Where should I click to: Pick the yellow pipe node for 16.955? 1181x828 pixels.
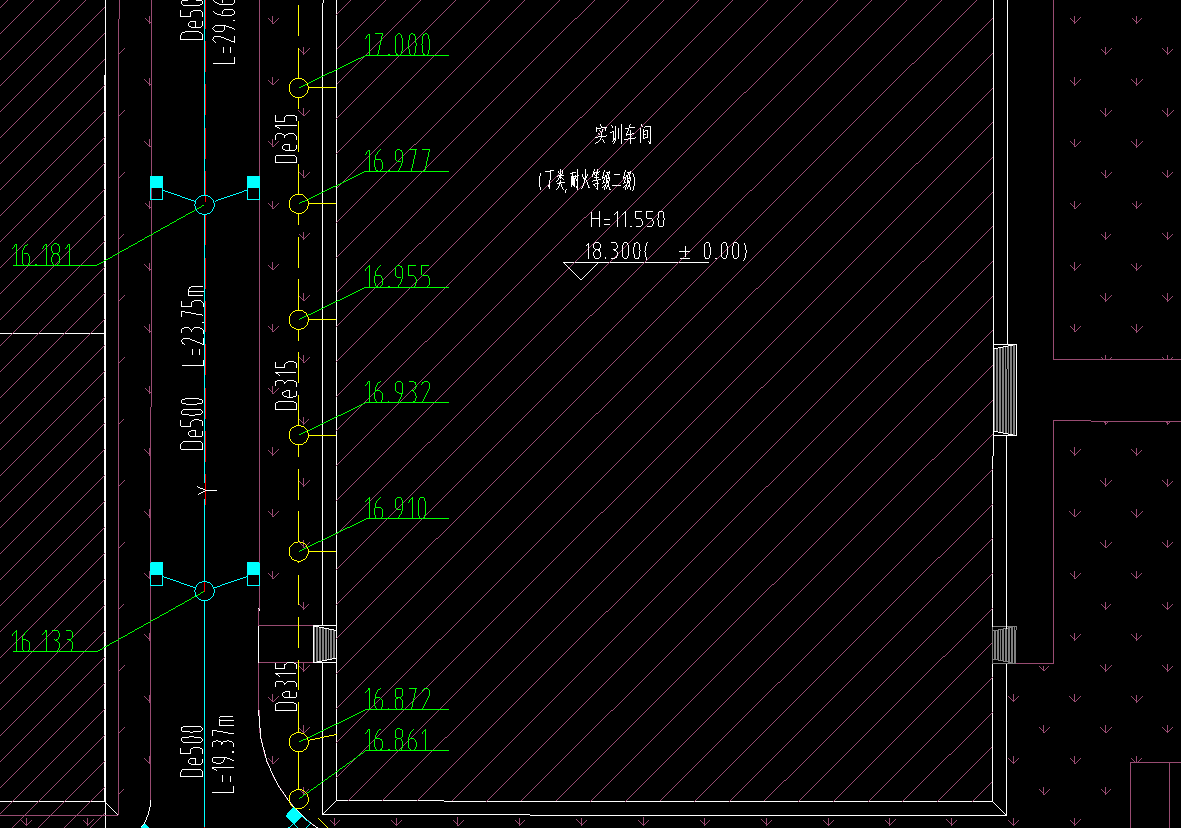pos(299,319)
